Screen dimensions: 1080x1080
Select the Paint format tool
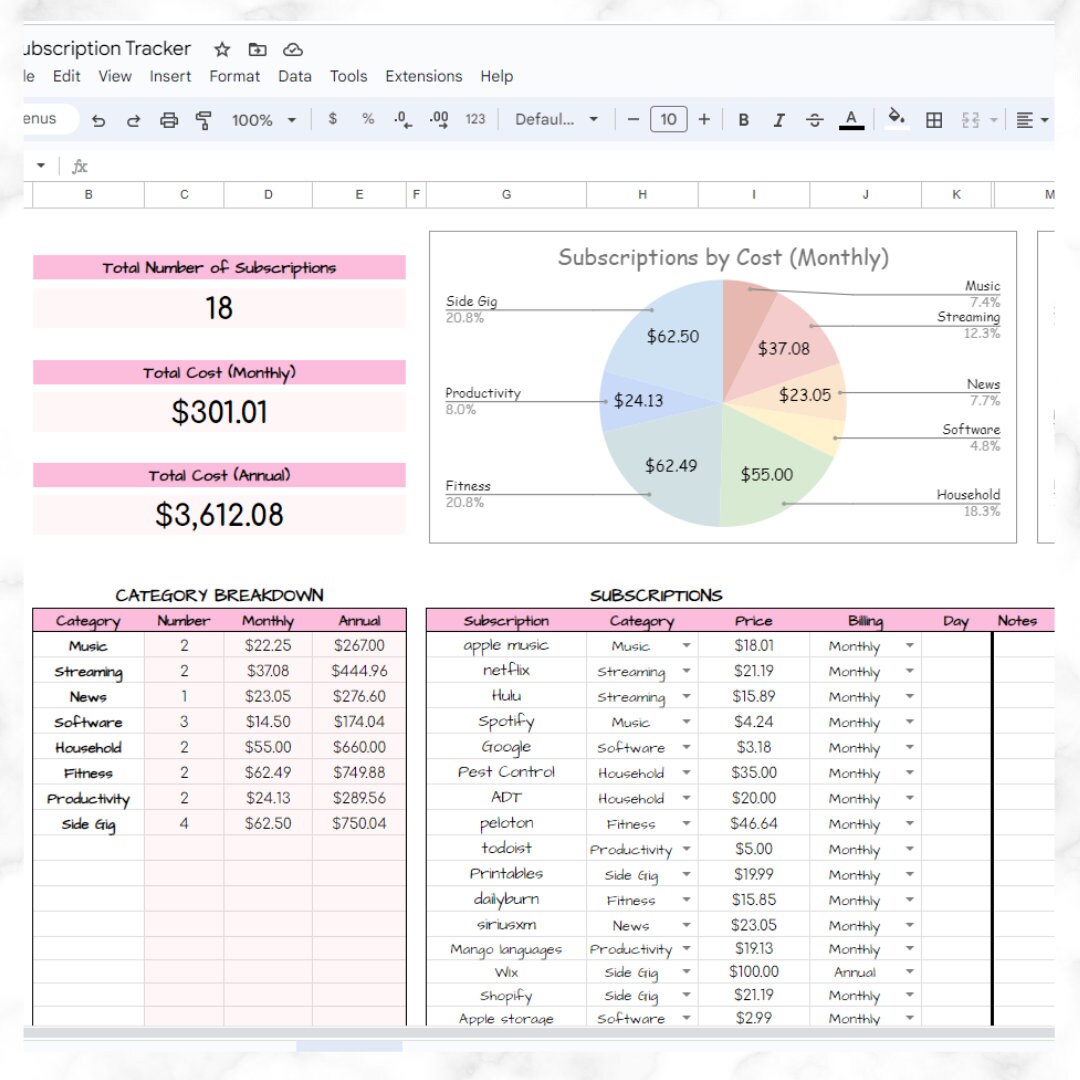click(x=203, y=119)
